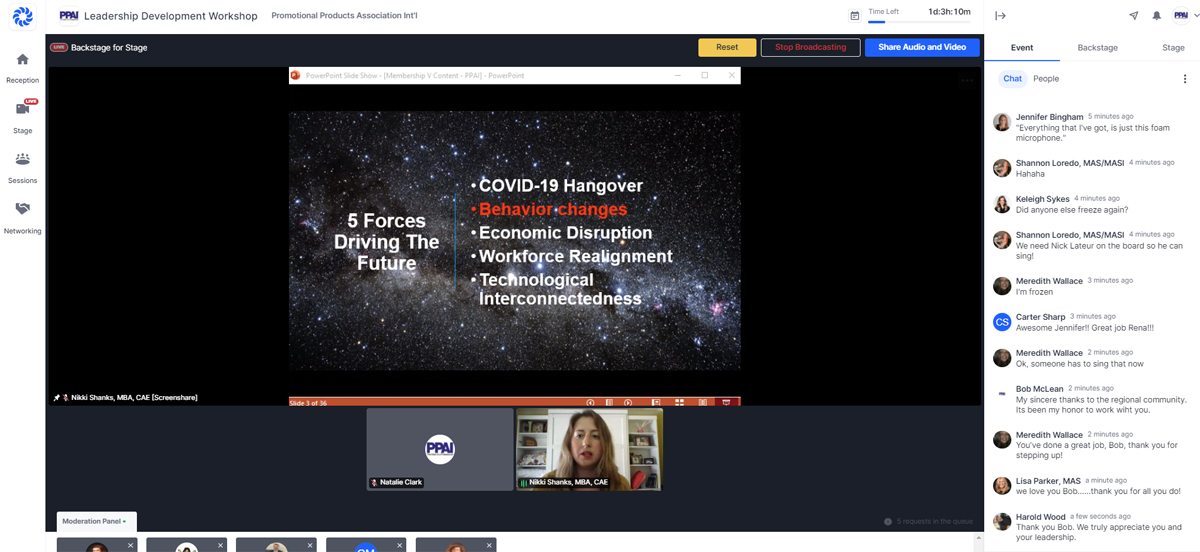Collapse the right side panel
This screenshot has width=1200, height=552.
[1000, 16]
